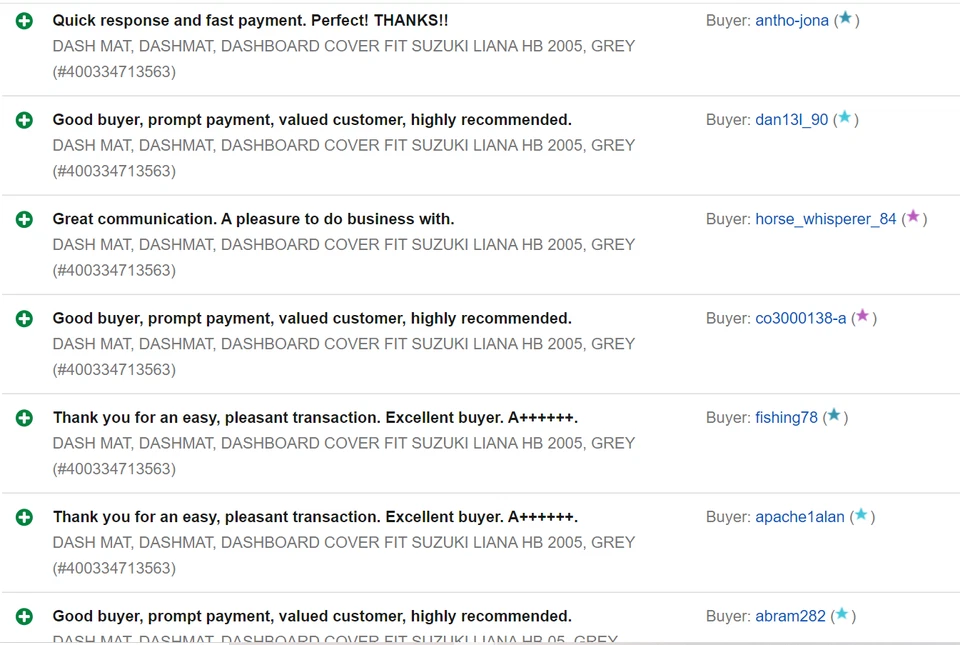Open buyer profile antho-jona
Screen dimensions: 960x645
click(791, 21)
